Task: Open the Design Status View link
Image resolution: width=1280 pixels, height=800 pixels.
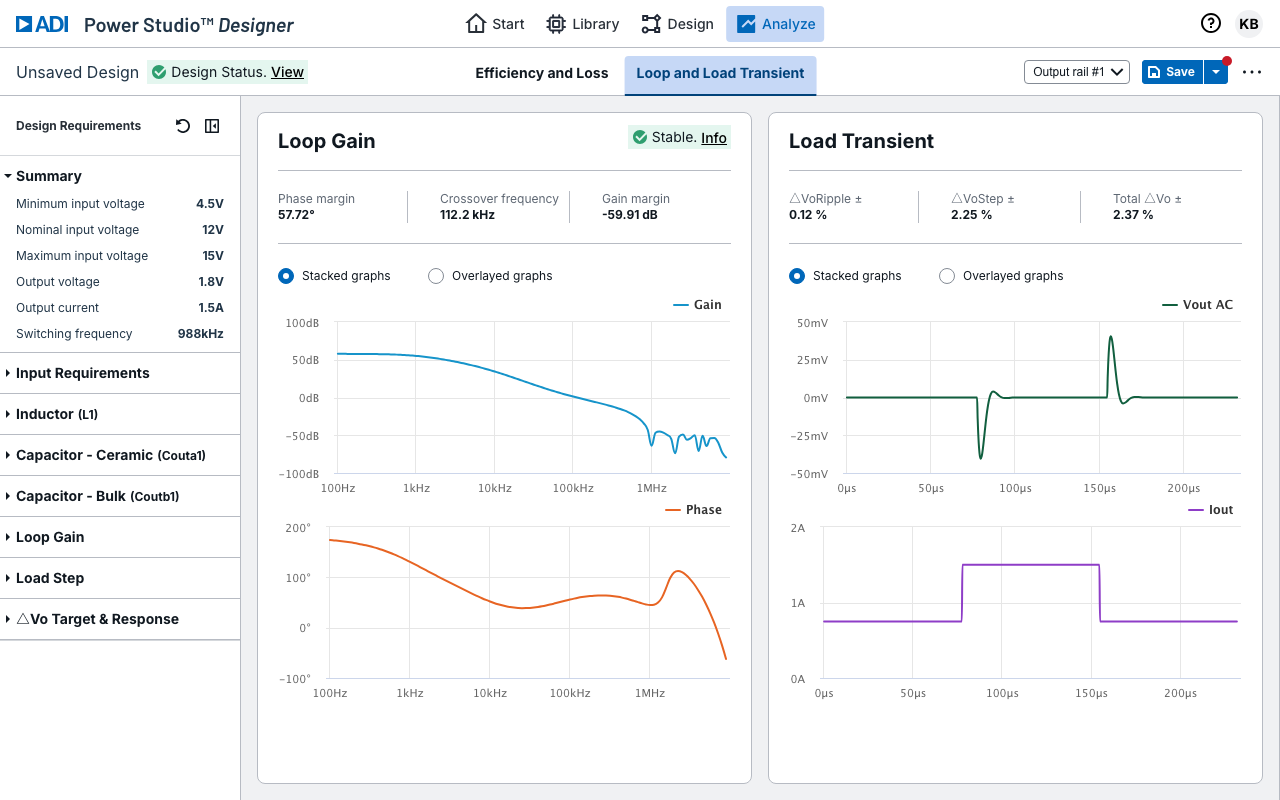Action: 287,72
